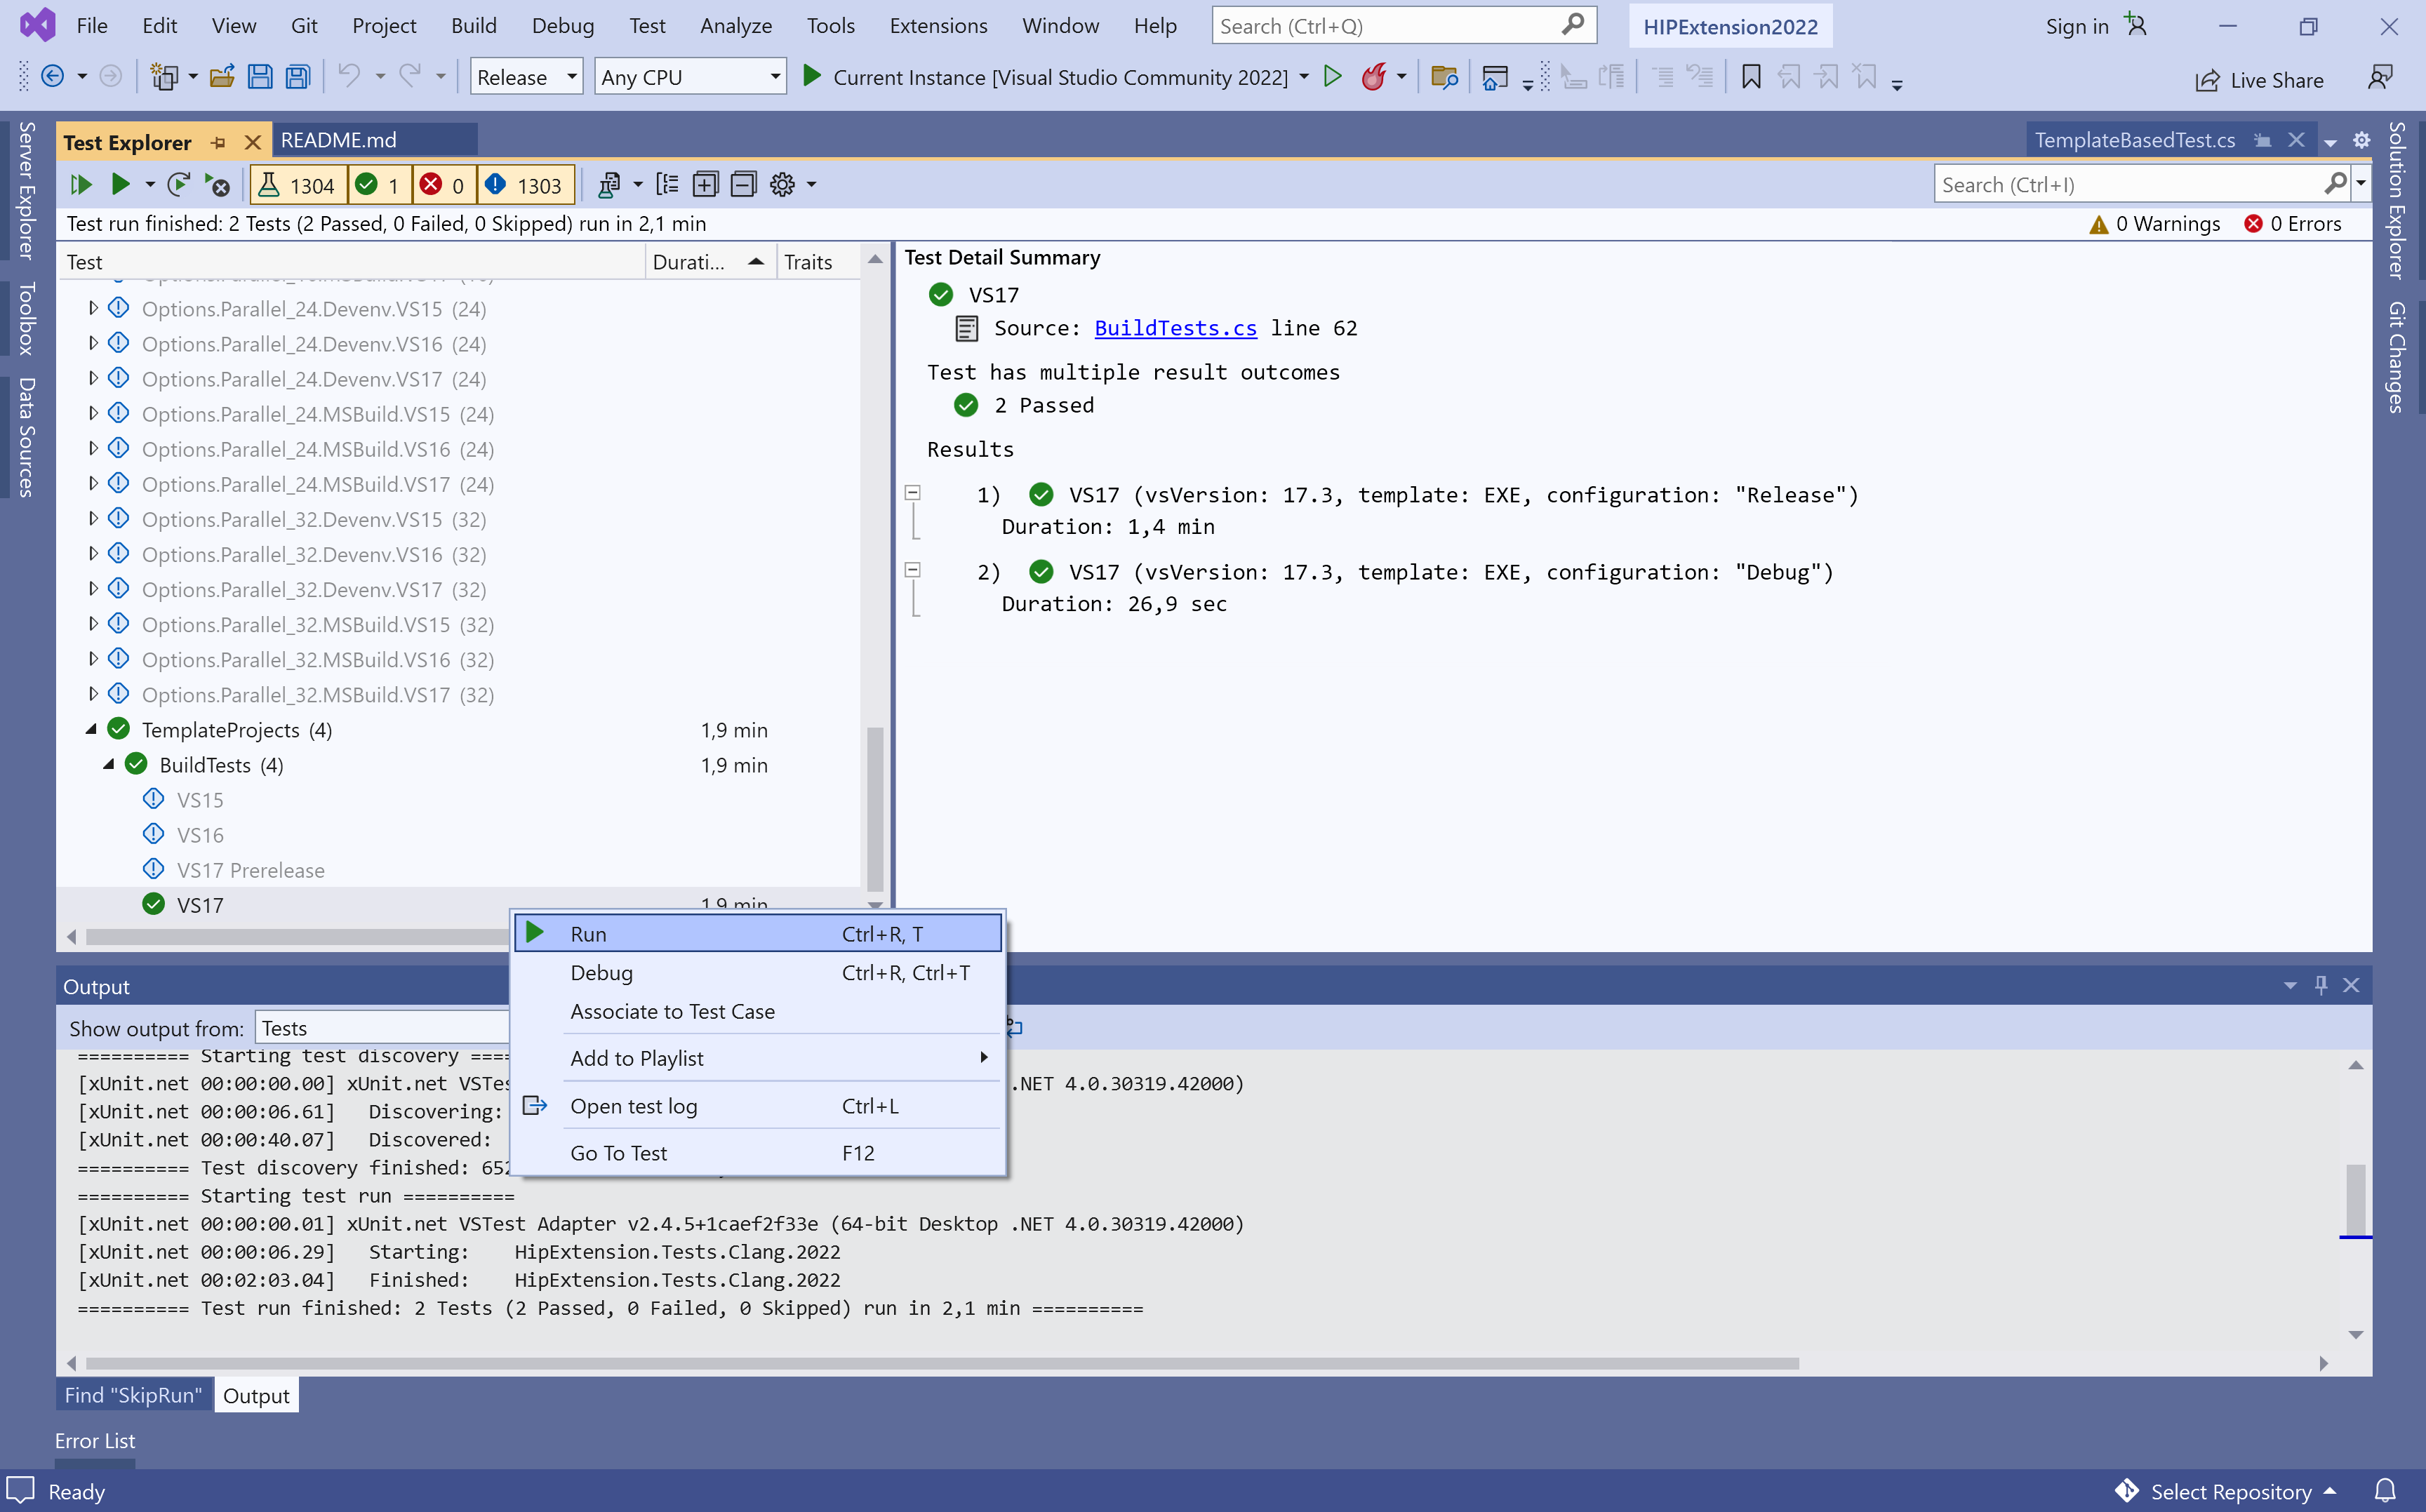
Task: Click Cancel test run icon
Action: pos(217,185)
